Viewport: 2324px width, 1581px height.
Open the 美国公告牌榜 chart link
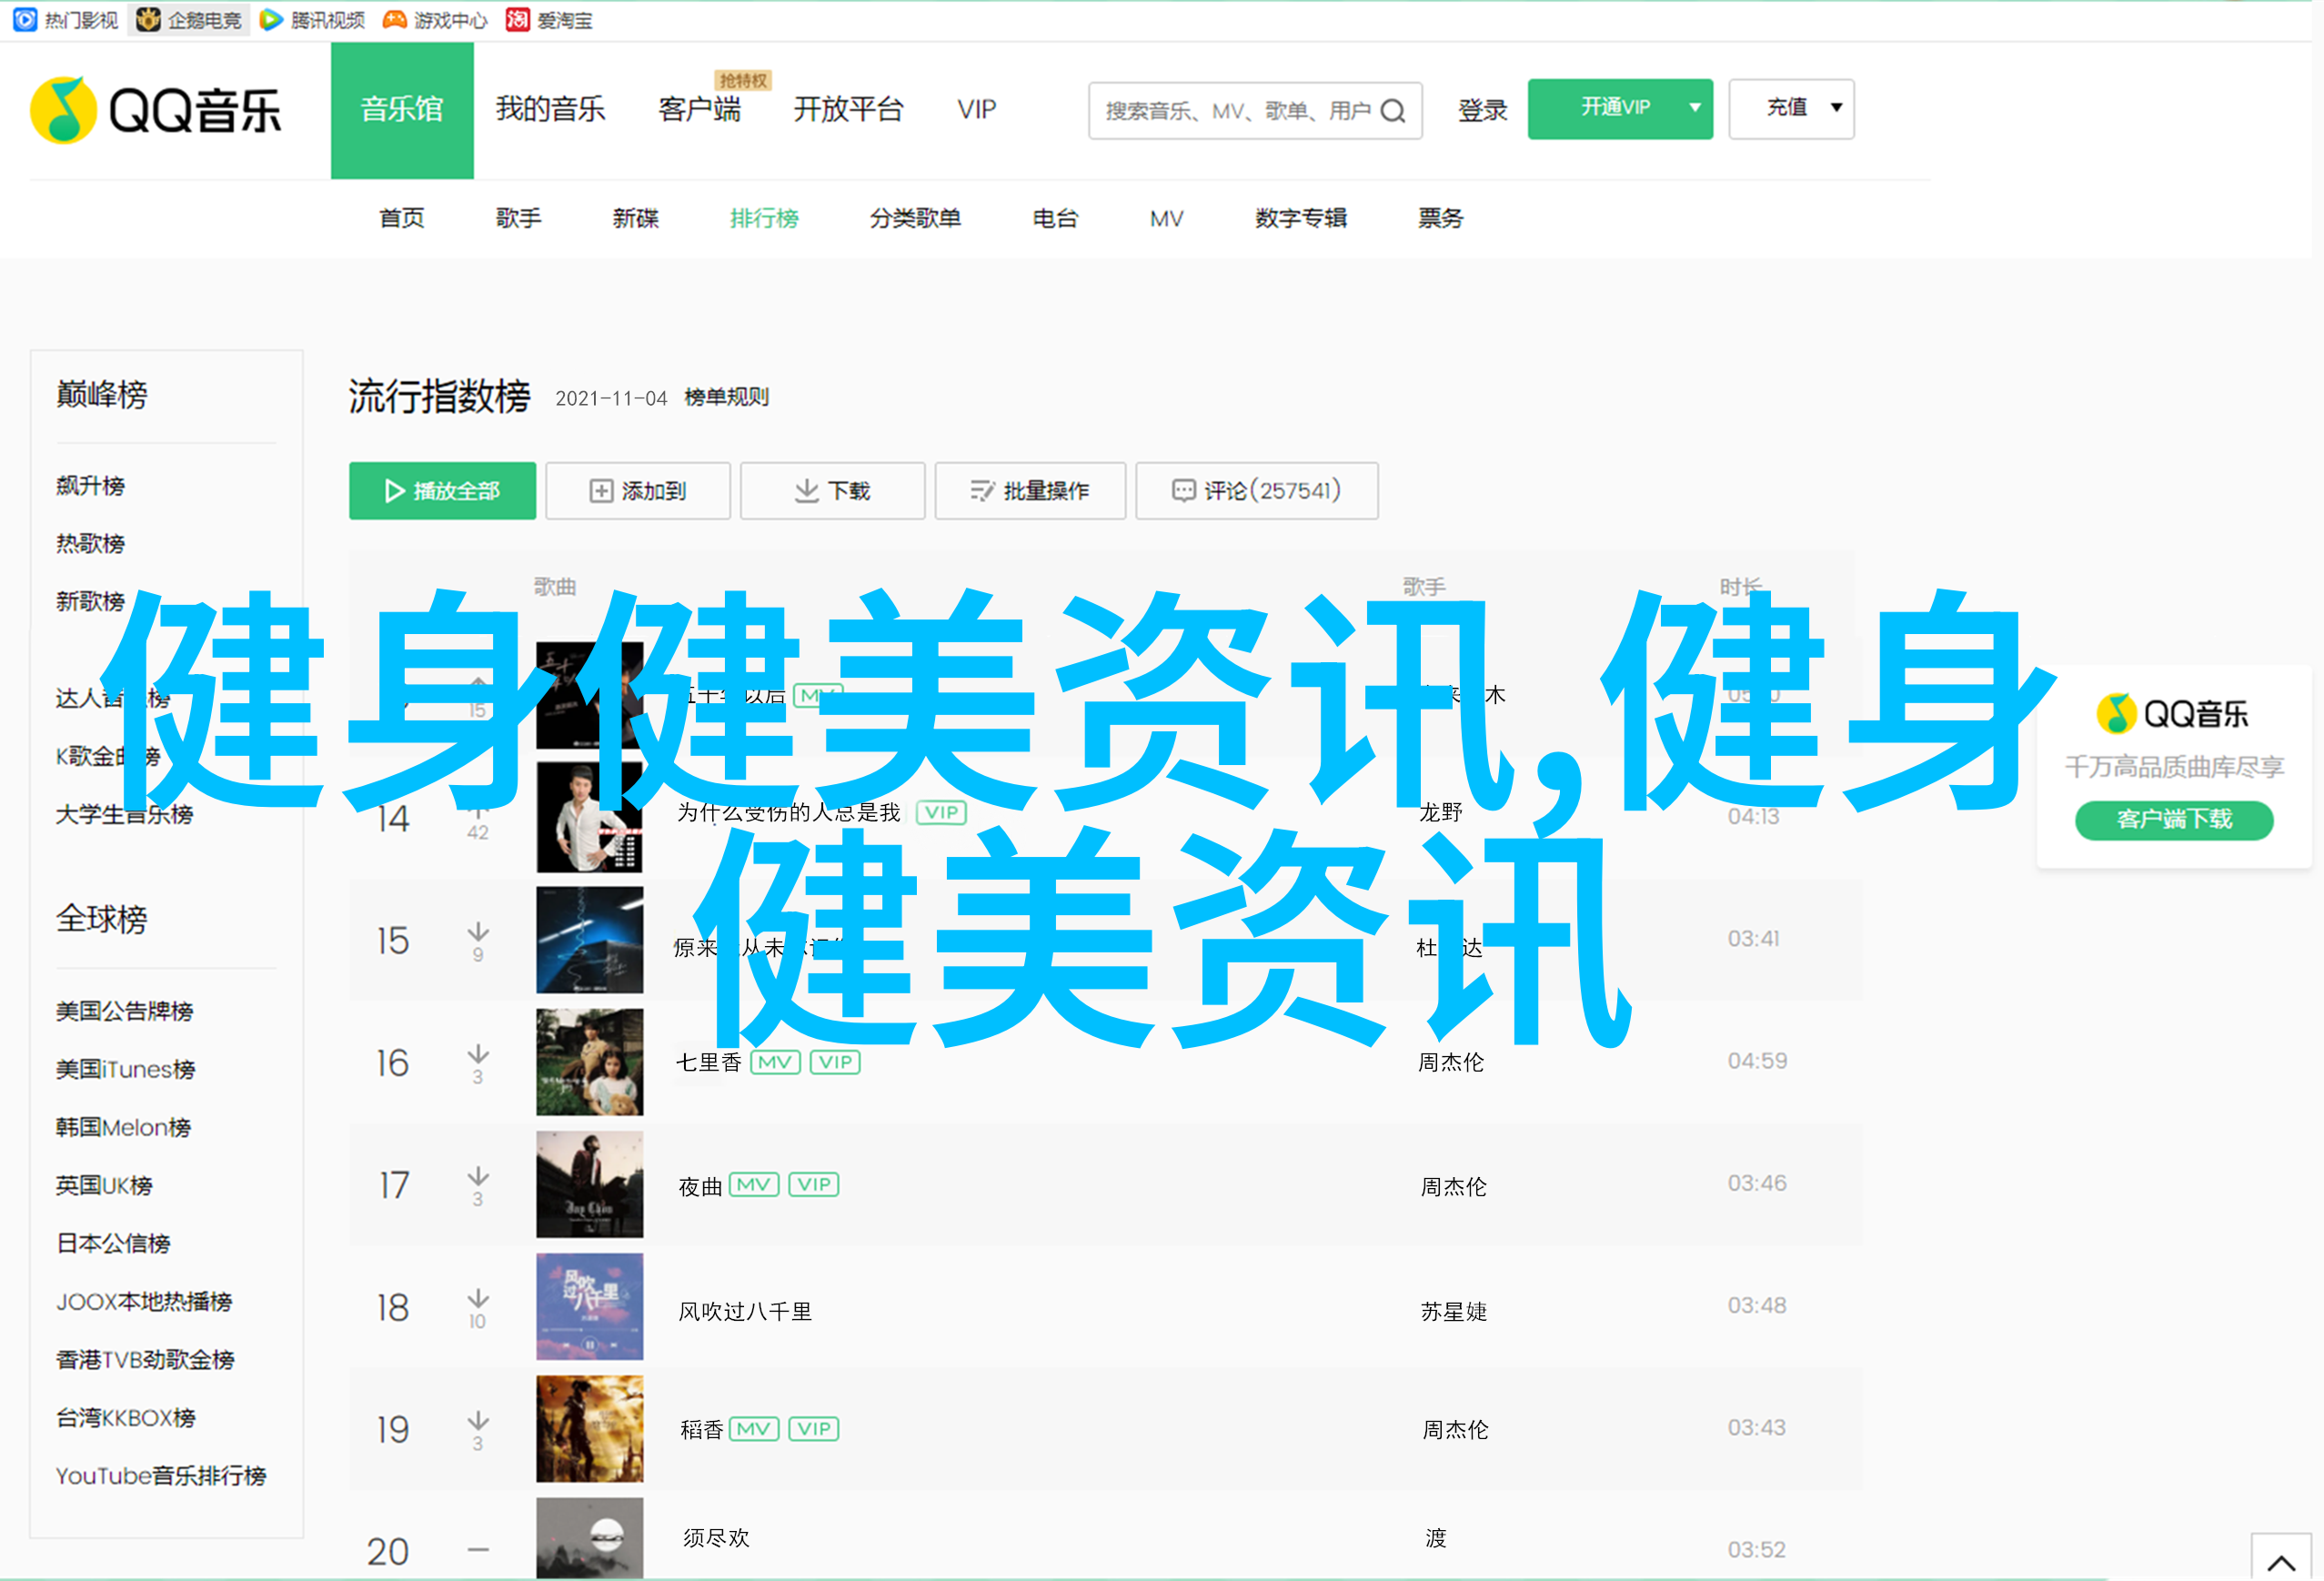pos(124,1011)
